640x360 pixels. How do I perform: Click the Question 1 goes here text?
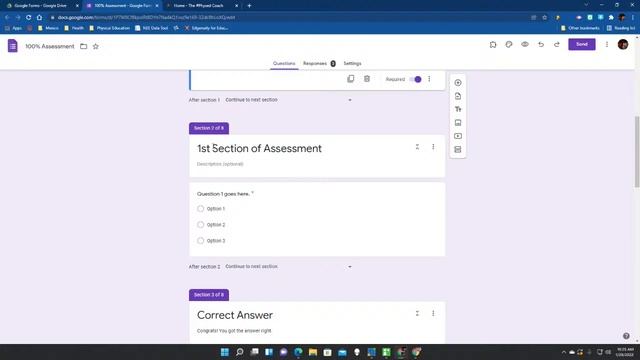(x=223, y=194)
